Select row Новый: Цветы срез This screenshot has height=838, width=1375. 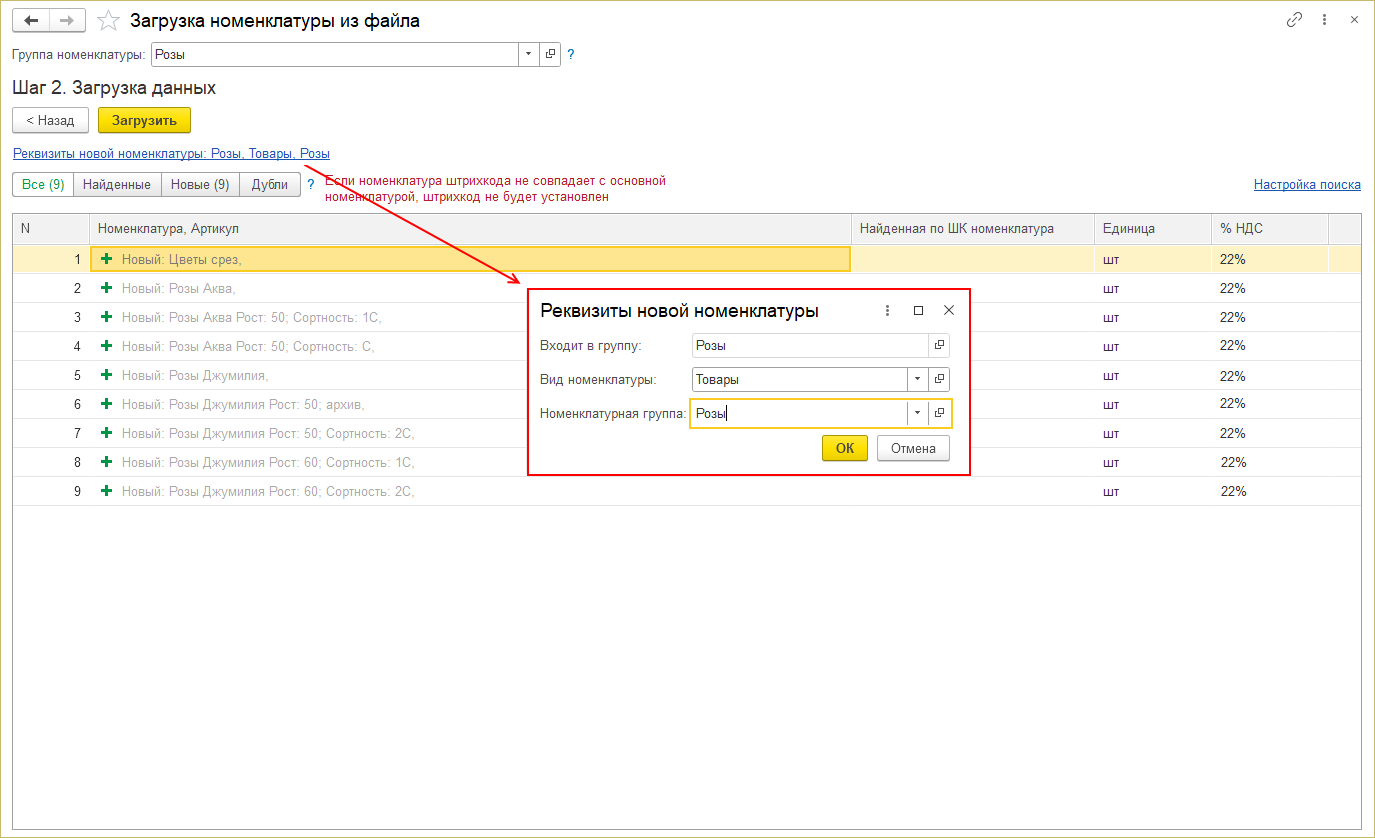click(686, 259)
